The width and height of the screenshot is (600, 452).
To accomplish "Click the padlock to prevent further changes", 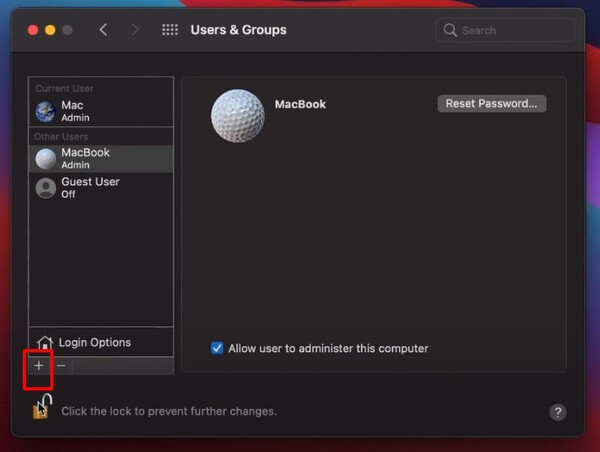I will coord(42,406).
